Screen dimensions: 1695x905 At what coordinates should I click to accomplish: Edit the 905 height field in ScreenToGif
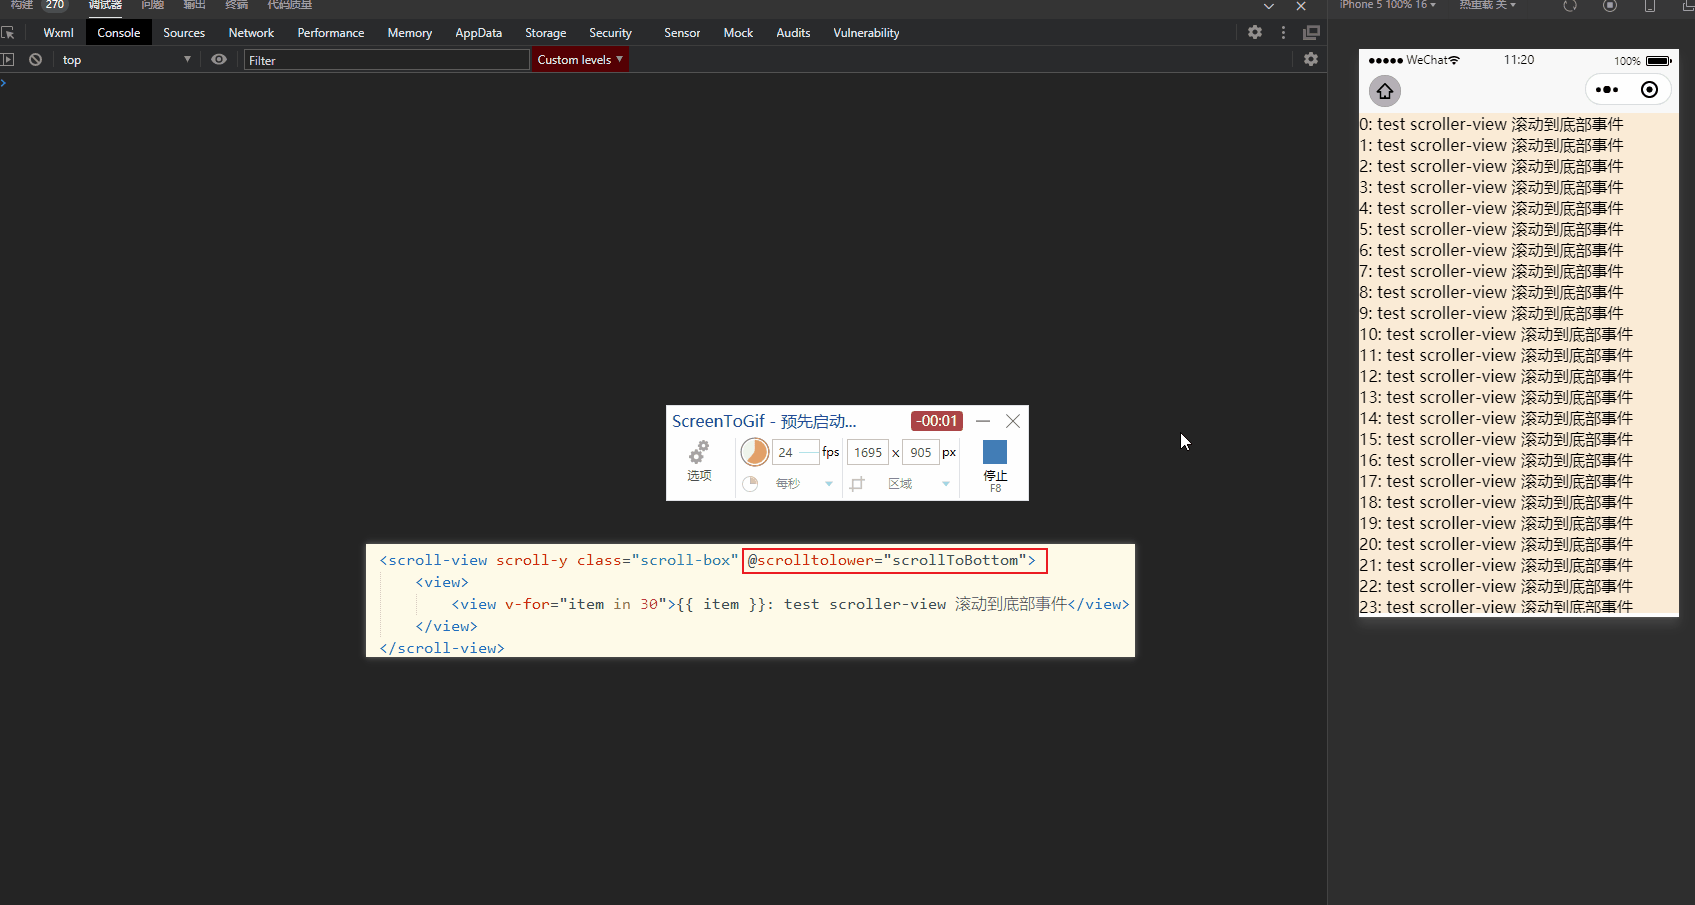(x=921, y=453)
